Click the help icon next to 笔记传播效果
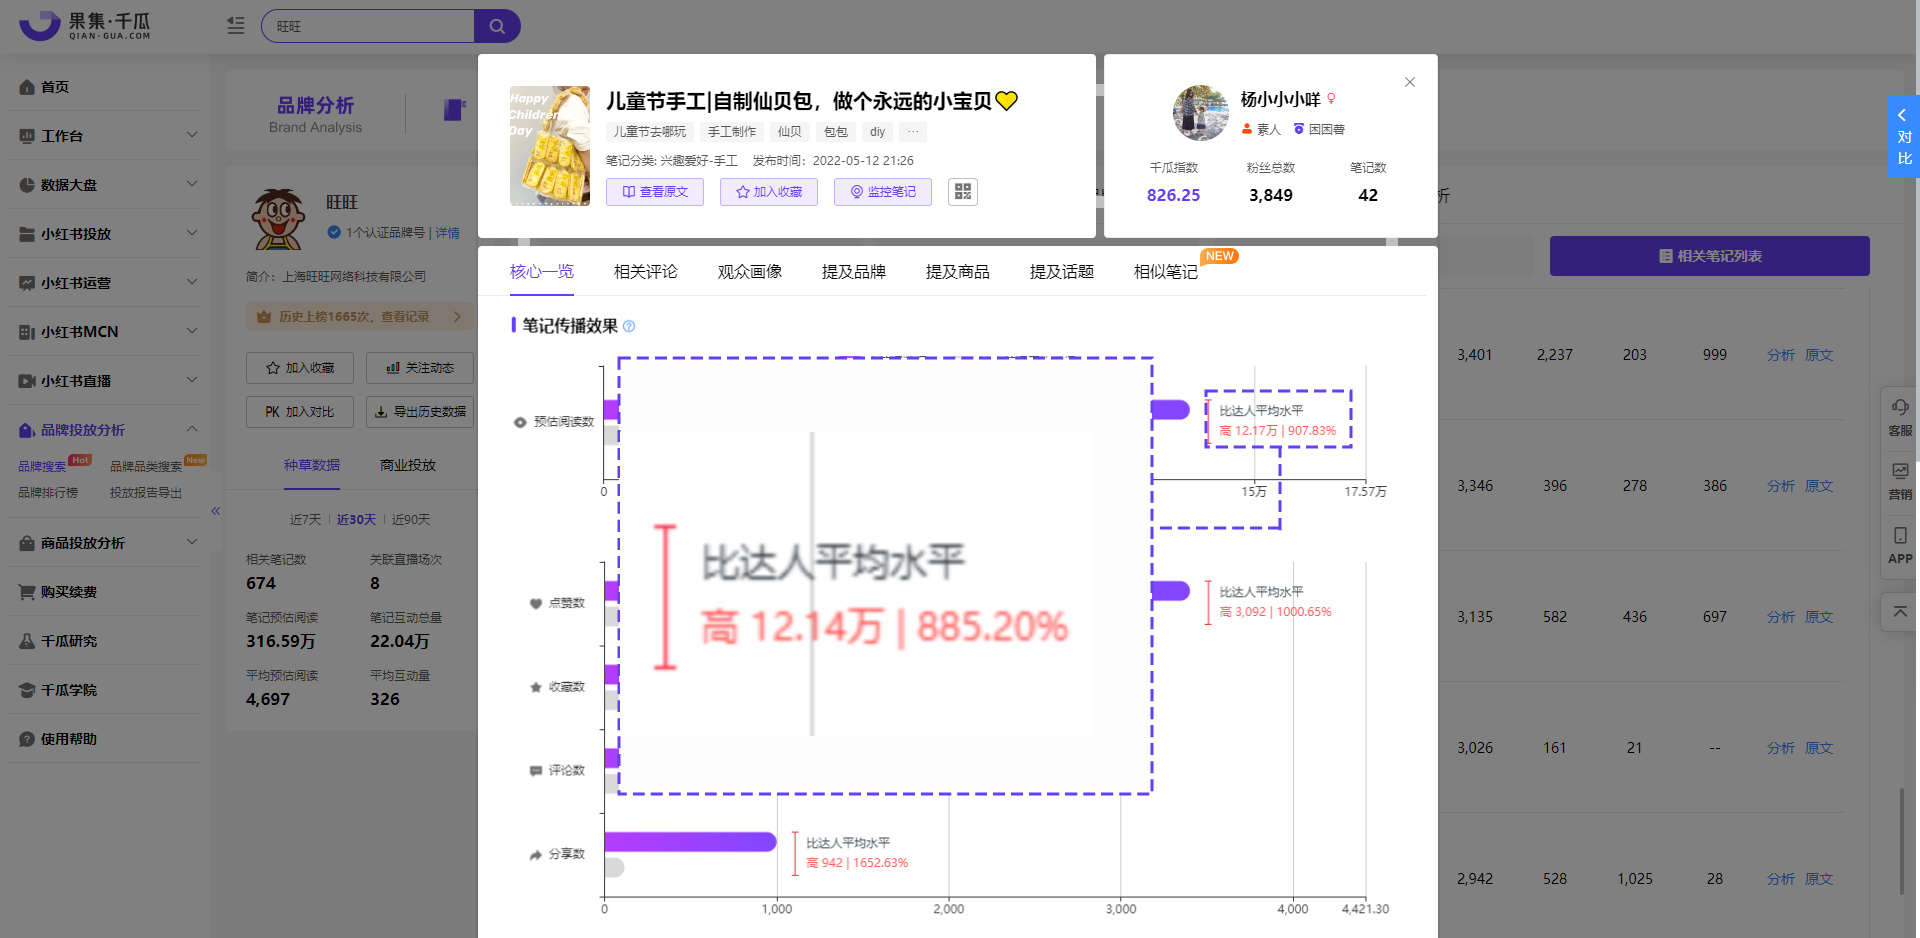This screenshot has height=938, width=1920. 629,326
